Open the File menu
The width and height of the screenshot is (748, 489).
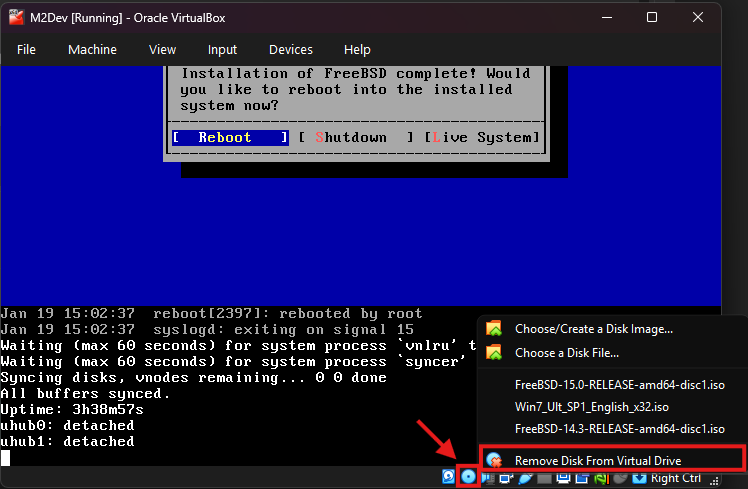tap(26, 49)
